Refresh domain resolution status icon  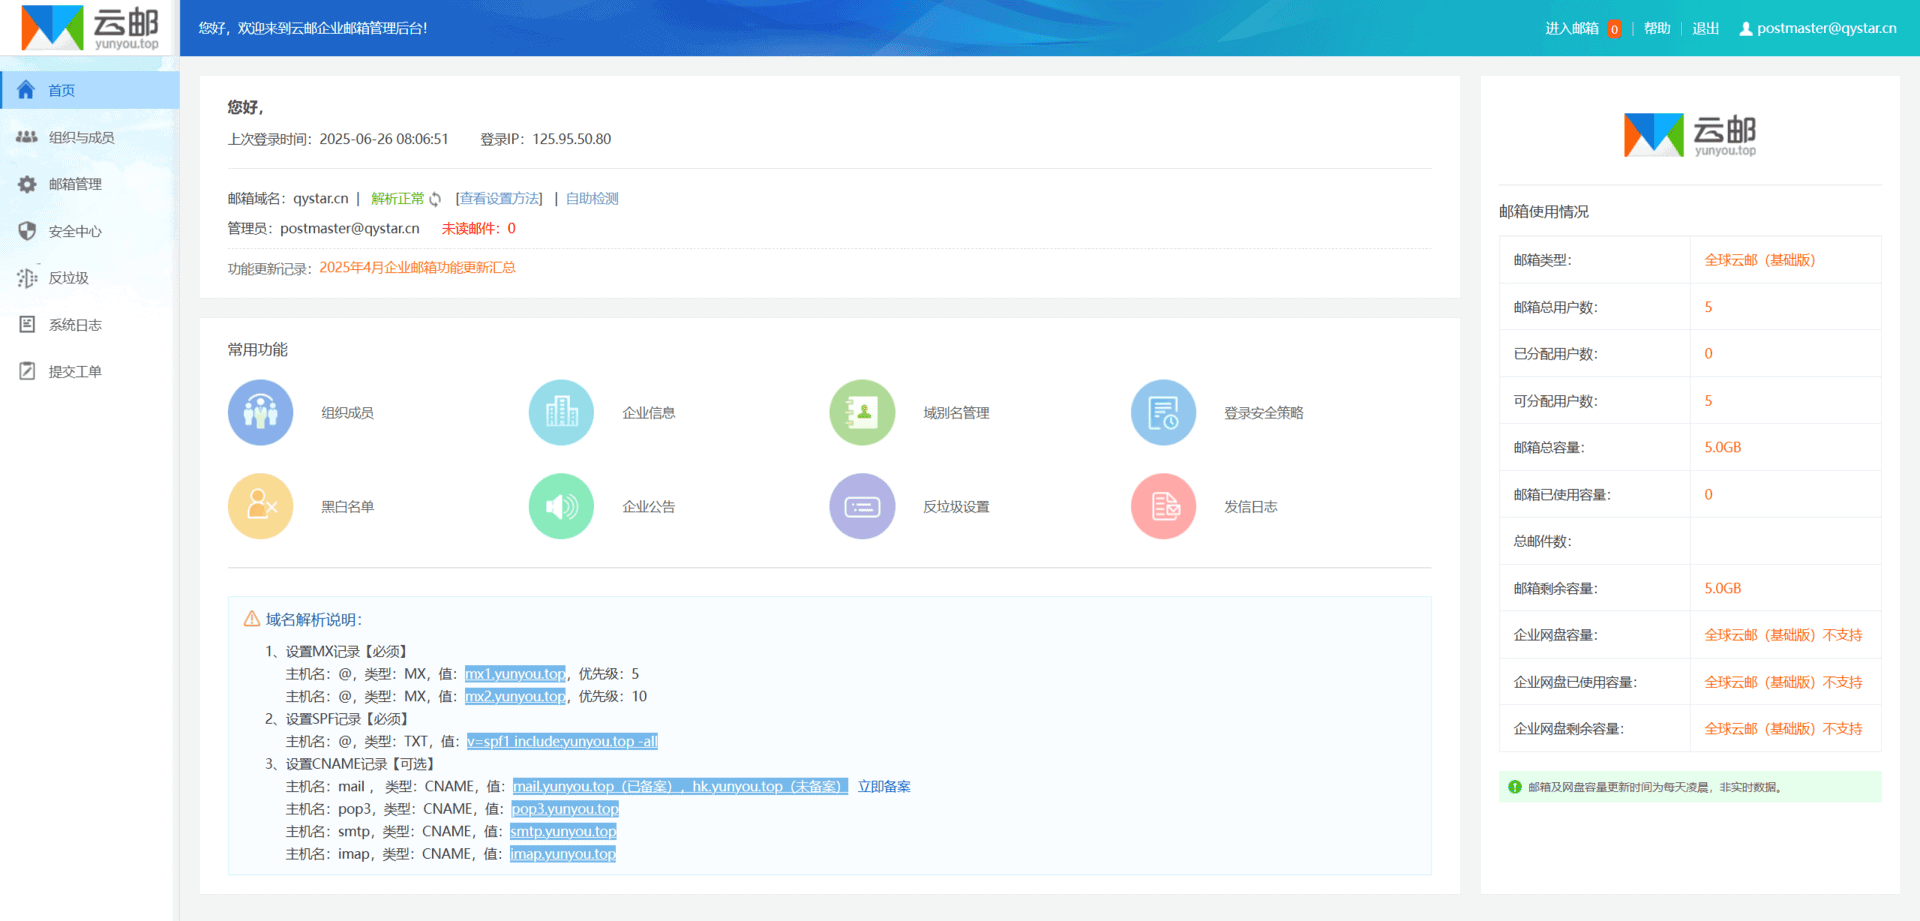click(x=435, y=199)
